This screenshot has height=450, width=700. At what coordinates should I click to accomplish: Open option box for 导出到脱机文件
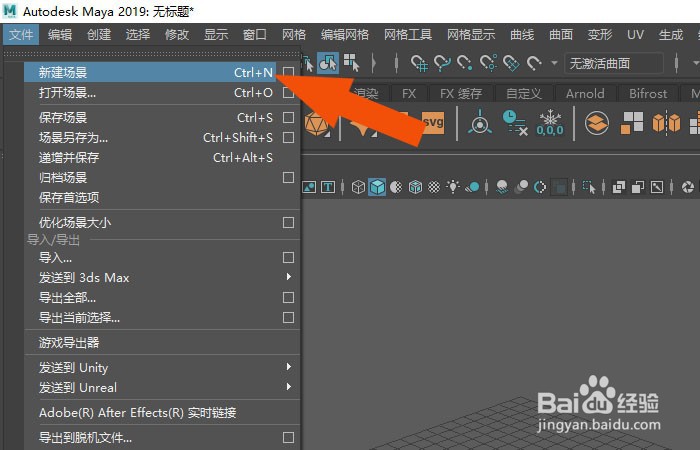tap(288, 438)
